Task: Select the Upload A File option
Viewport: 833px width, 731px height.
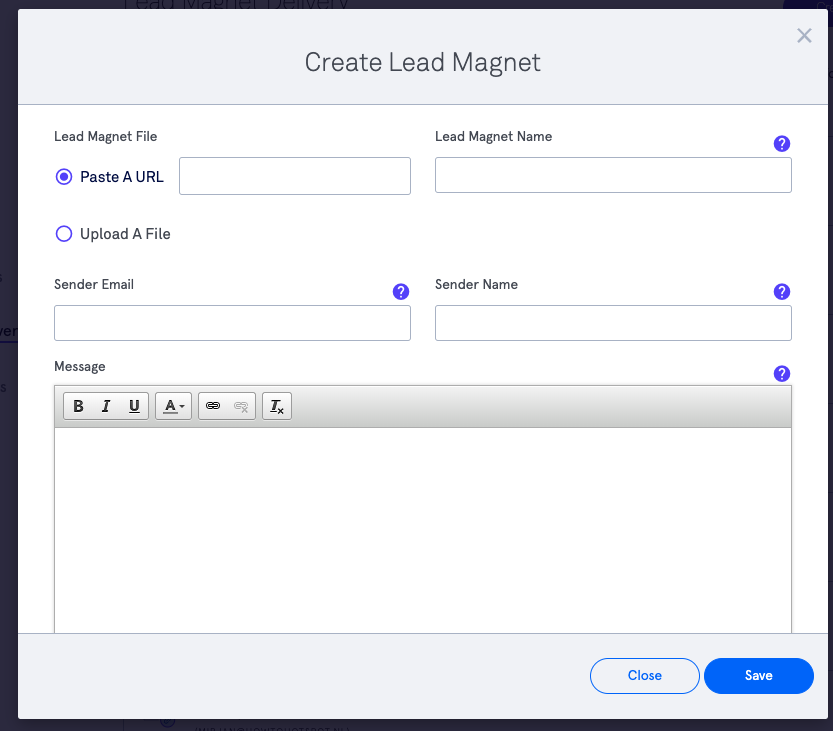Action: (x=64, y=234)
